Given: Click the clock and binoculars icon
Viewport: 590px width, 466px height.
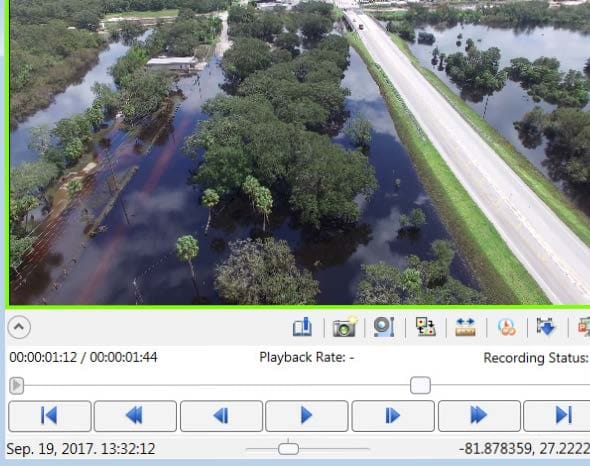Looking at the screenshot, I should tap(506, 327).
